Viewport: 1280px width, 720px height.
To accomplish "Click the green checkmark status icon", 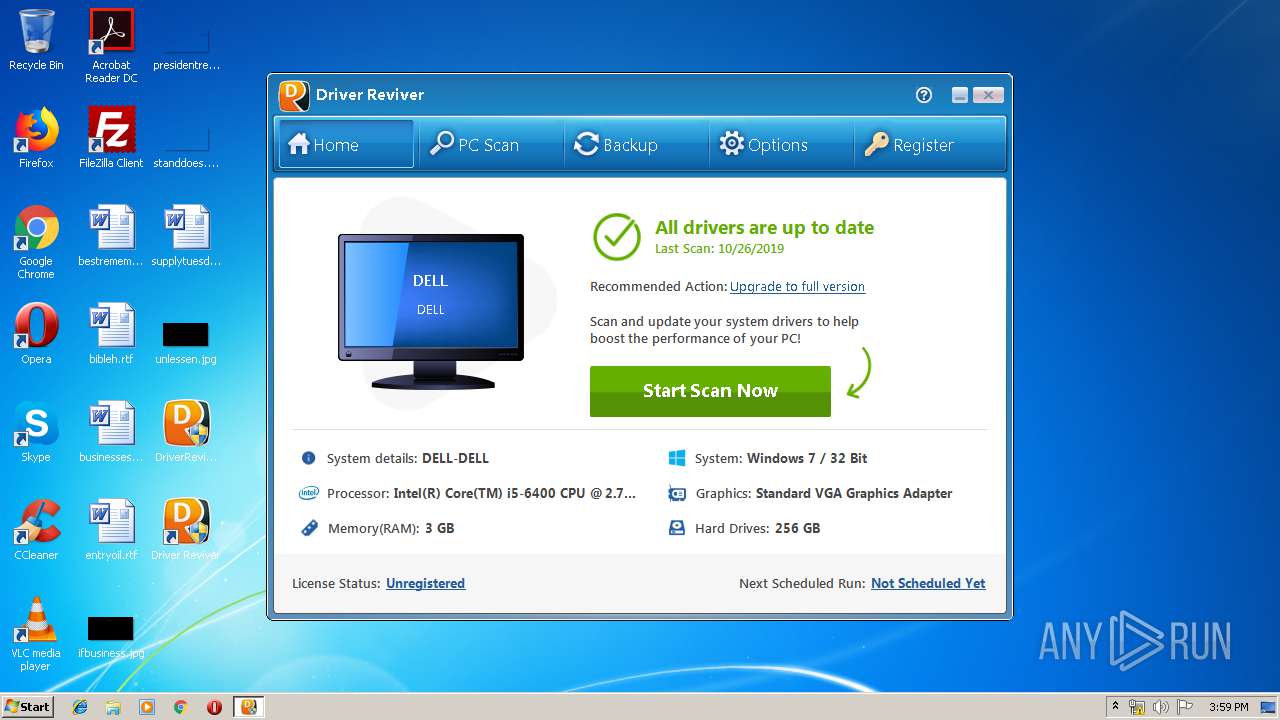I will point(617,237).
